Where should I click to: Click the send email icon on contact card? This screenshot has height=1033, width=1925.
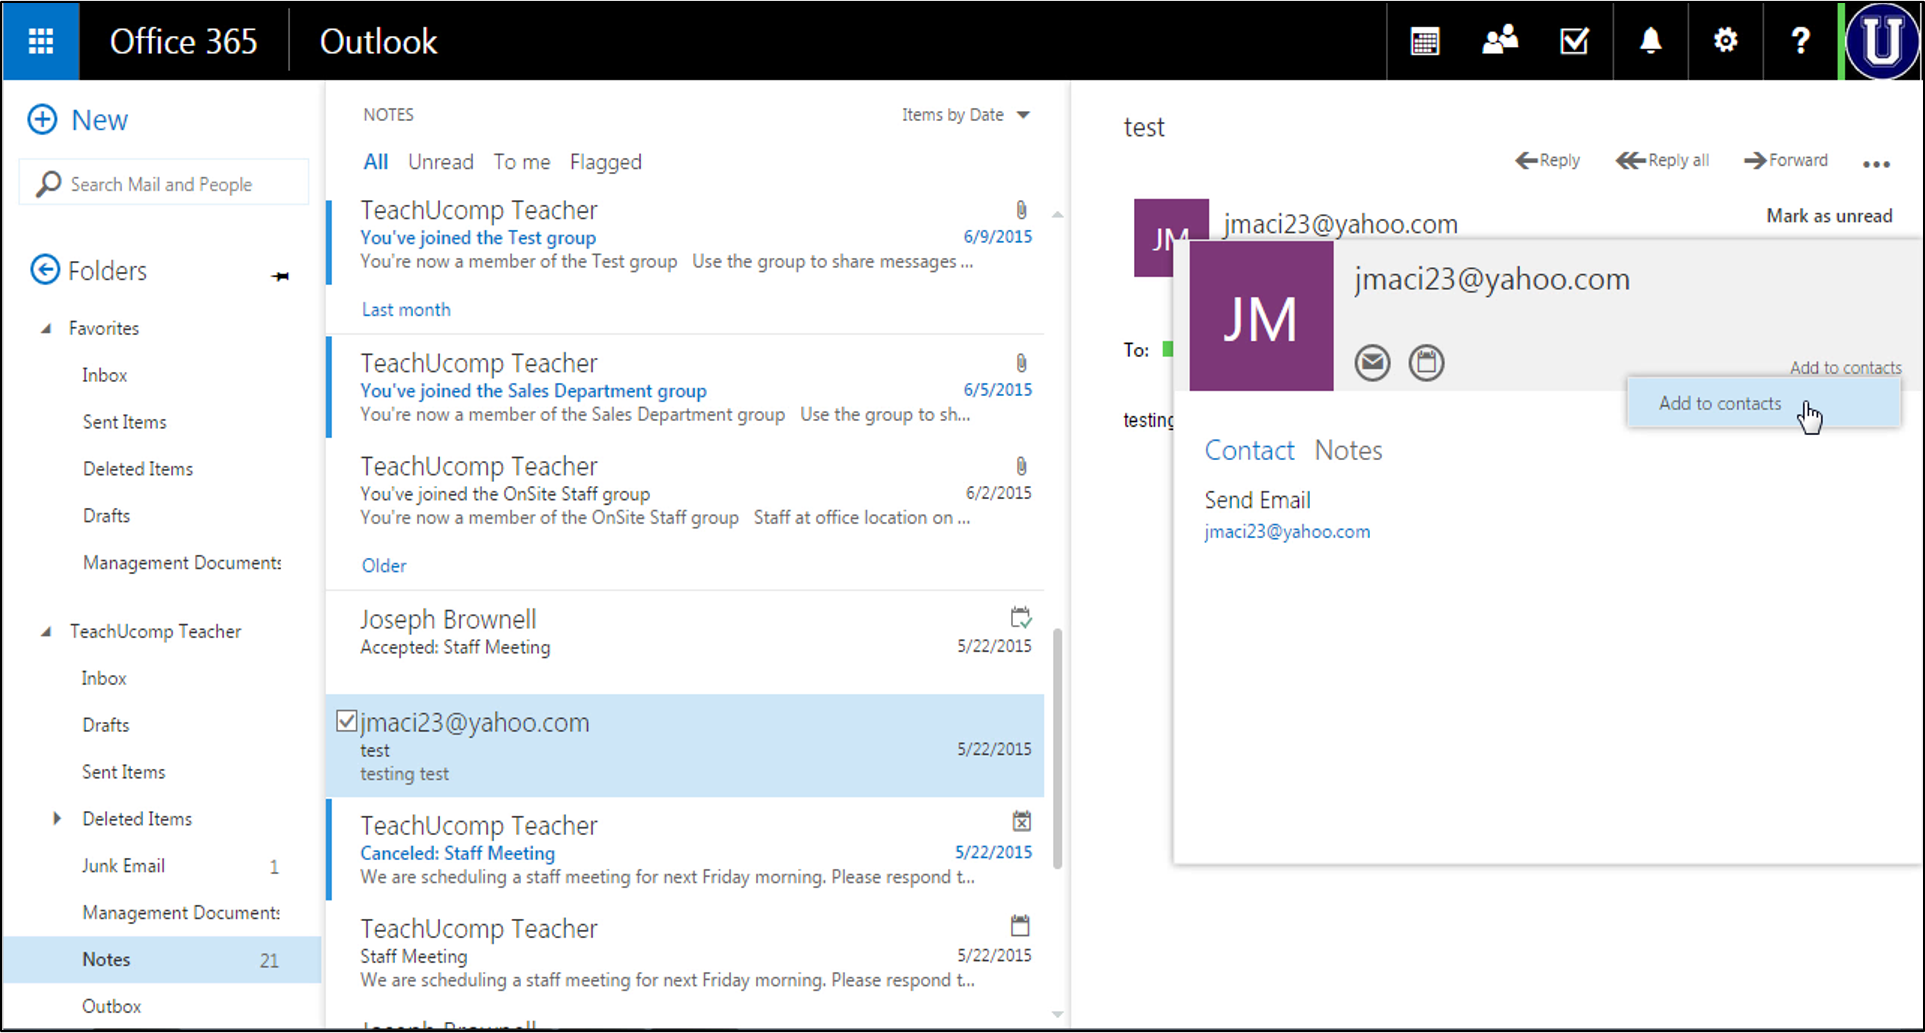[x=1372, y=362]
